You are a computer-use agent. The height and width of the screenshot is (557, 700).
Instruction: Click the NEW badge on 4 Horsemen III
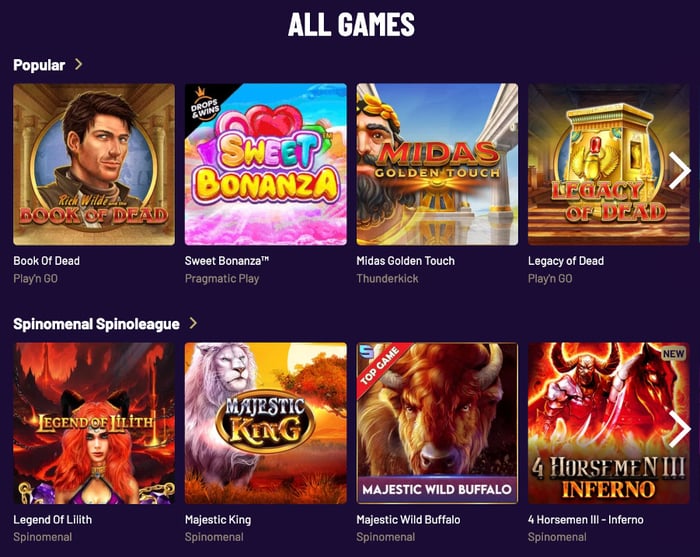pyautogui.click(x=674, y=354)
